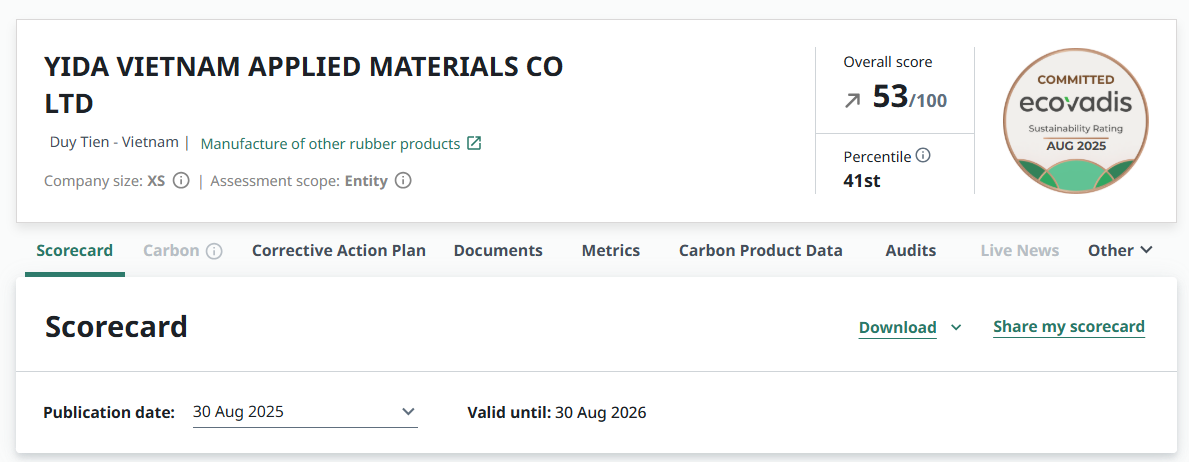Click the Company size info icon

tap(181, 181)
